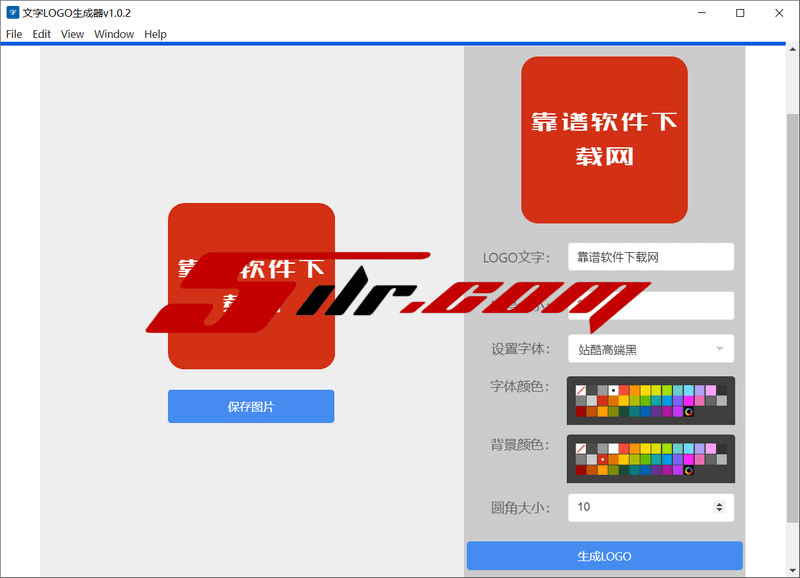Open the File menu
800x578 pixels.
point(14,34)
